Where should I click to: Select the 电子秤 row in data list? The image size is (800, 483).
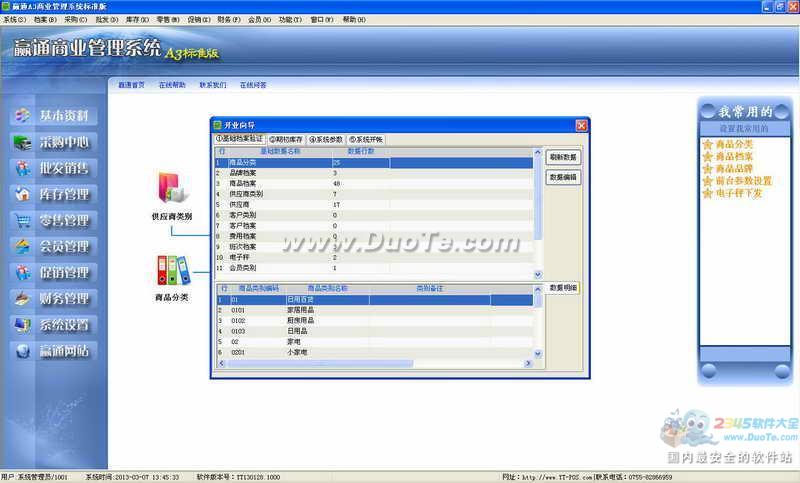(374, 258)
